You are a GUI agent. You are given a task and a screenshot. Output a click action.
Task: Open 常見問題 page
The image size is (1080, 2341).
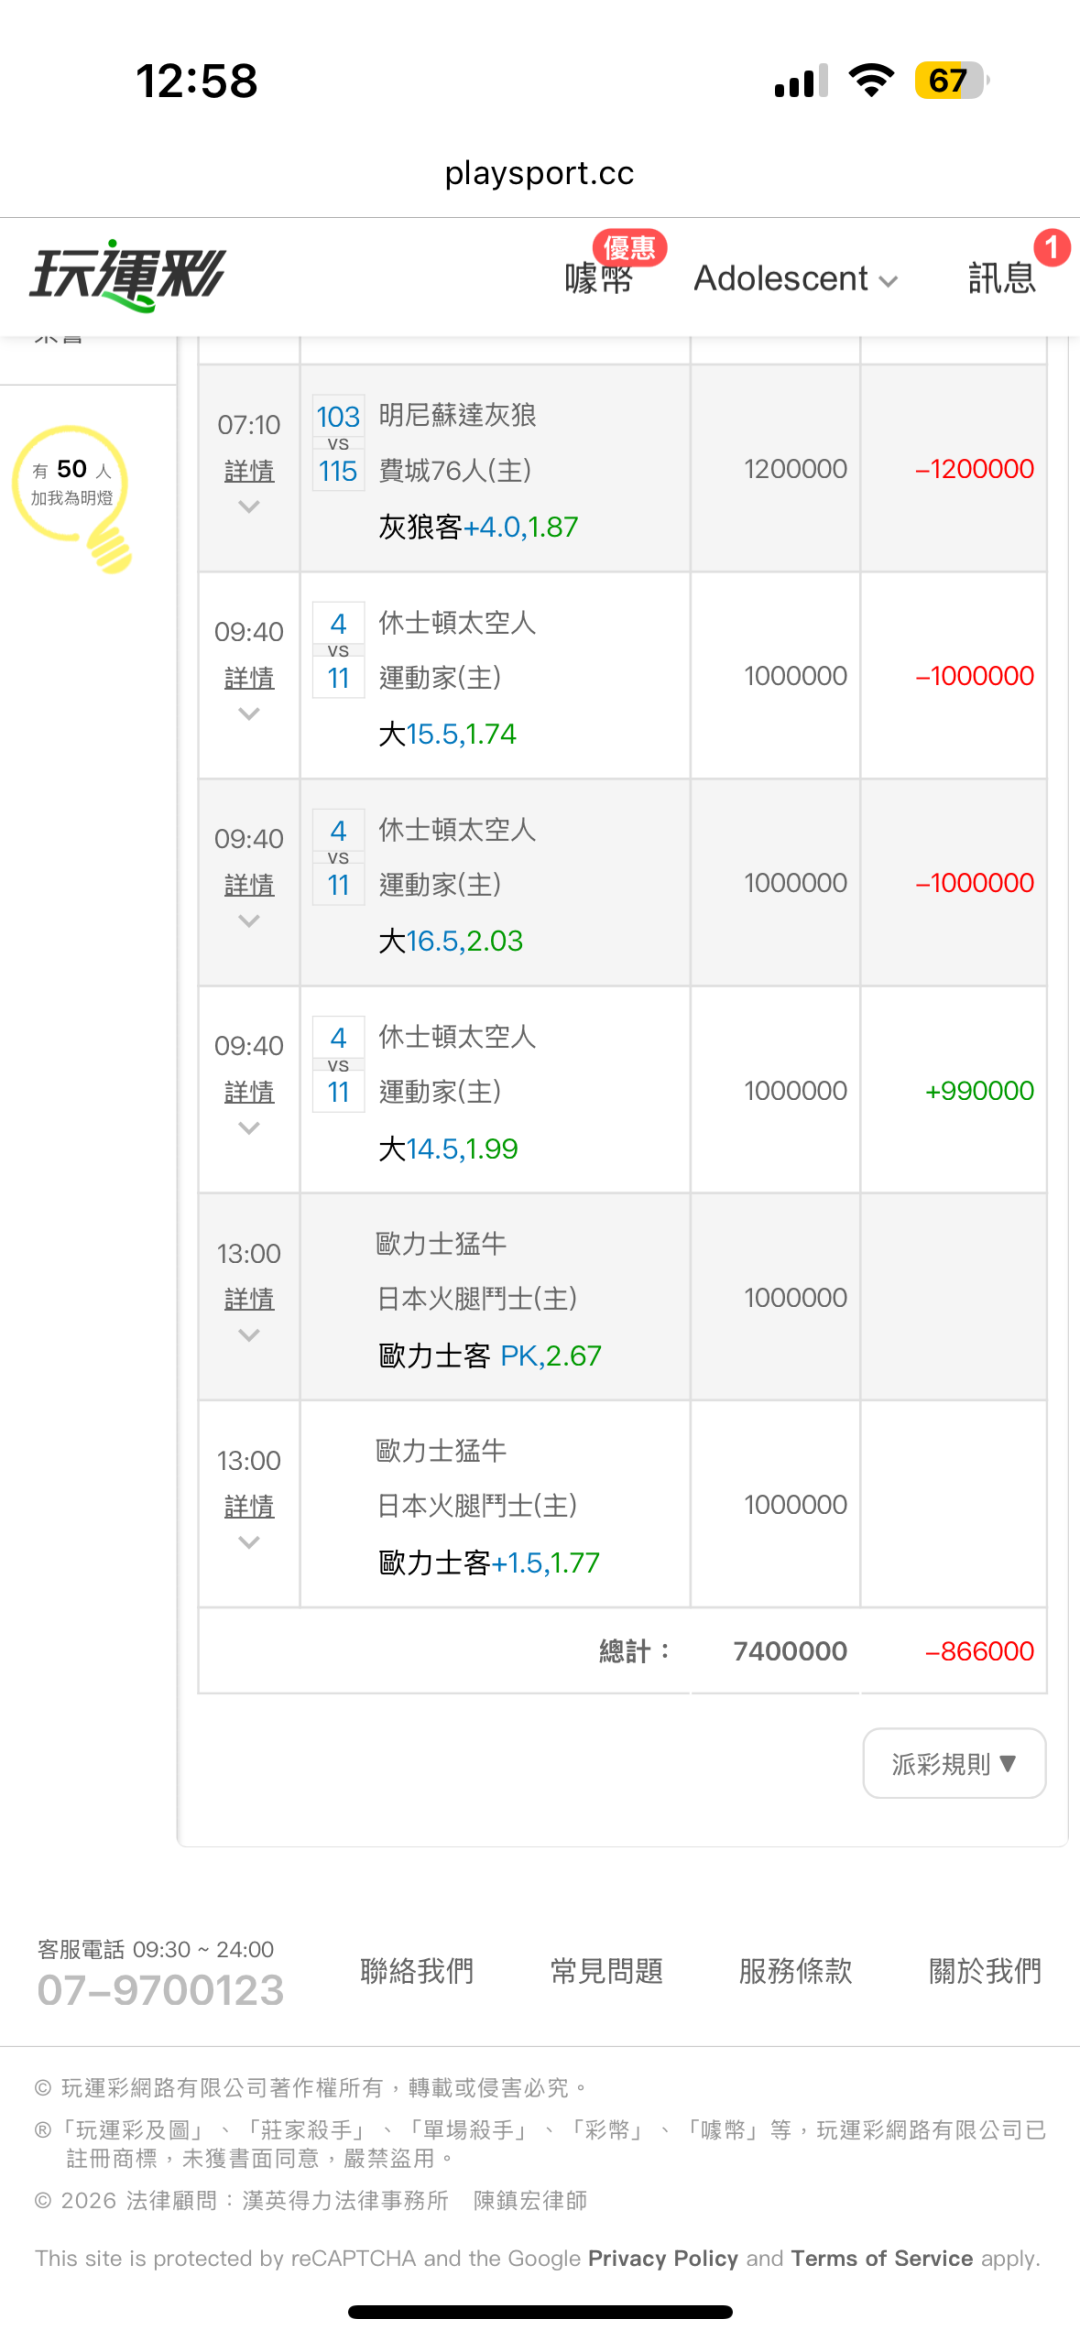coord(606,1971)
